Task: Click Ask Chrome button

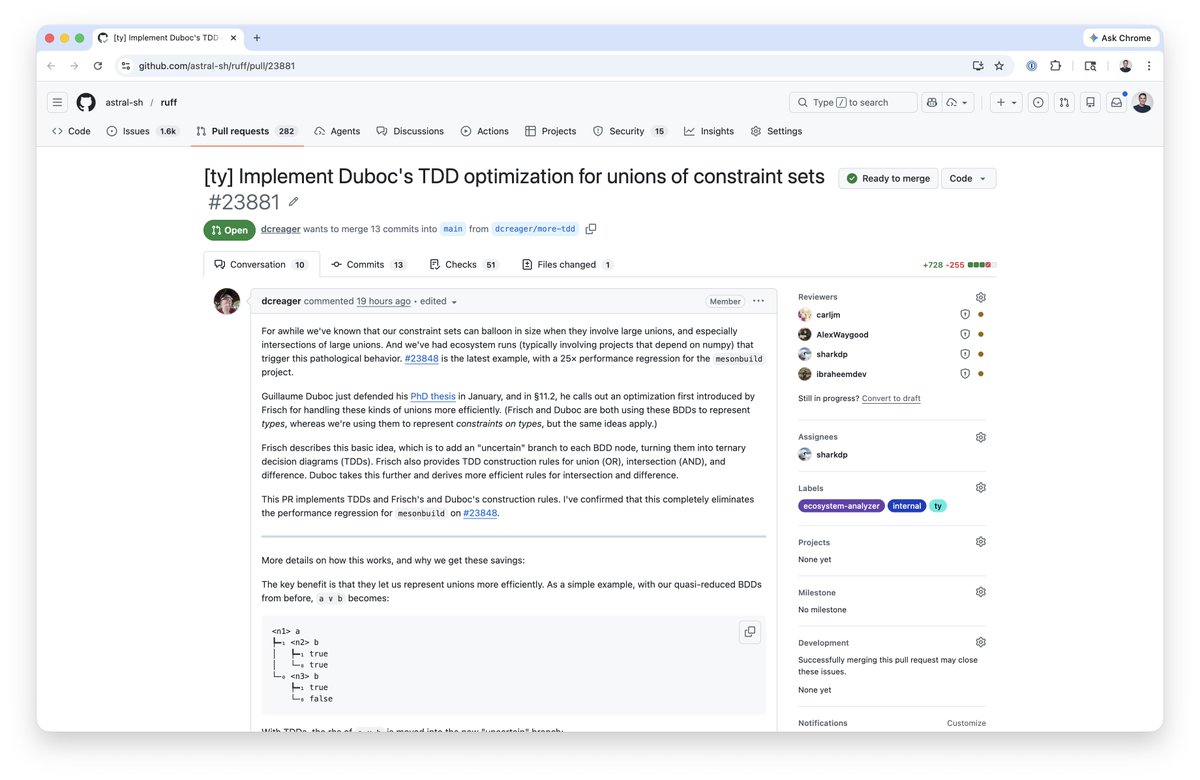Action: point(1120,38)
